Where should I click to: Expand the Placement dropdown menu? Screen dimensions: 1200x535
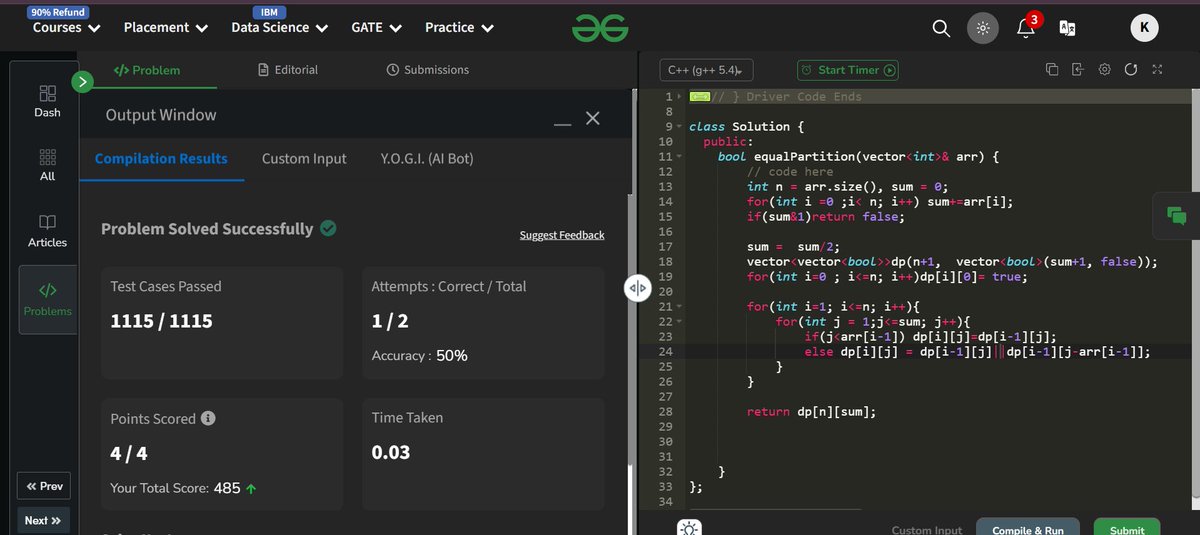(166, 28)
